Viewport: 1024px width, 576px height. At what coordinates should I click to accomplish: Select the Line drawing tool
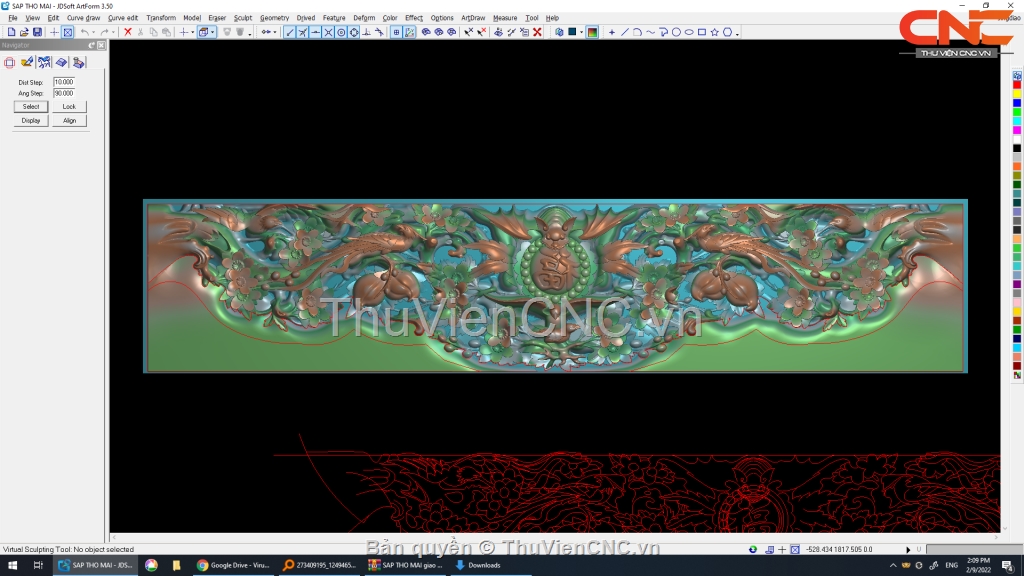point(624,32)
